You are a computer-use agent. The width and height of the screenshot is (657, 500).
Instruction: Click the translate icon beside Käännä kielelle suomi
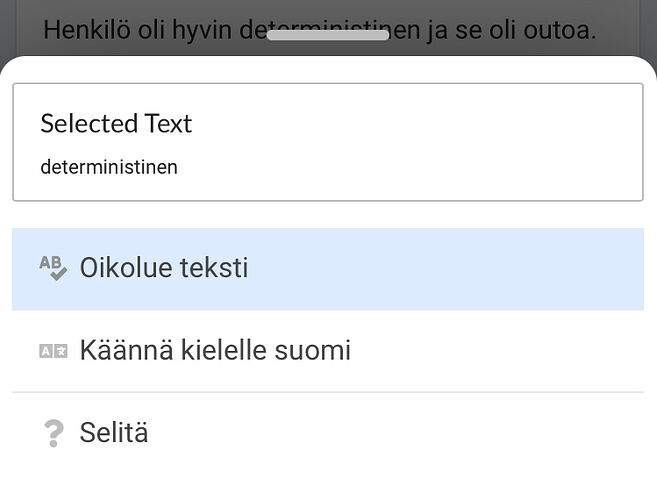point(52,351)
